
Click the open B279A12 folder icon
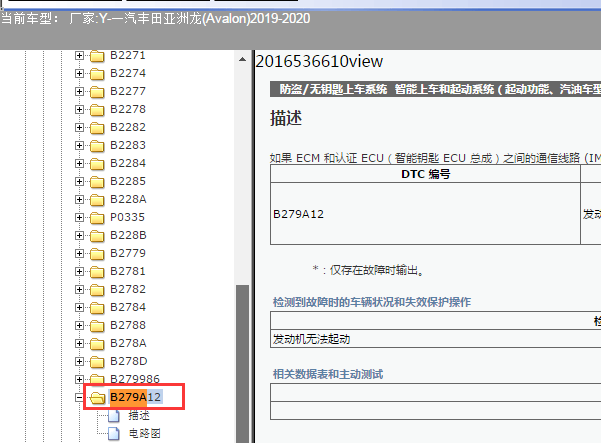click(97, 398)
